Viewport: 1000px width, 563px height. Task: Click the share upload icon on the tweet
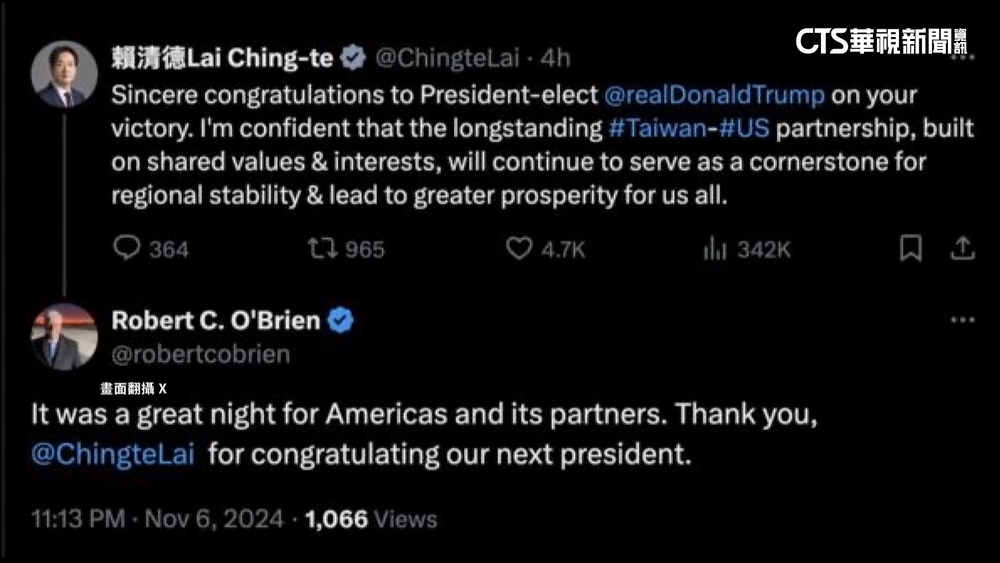coord(962,248)
